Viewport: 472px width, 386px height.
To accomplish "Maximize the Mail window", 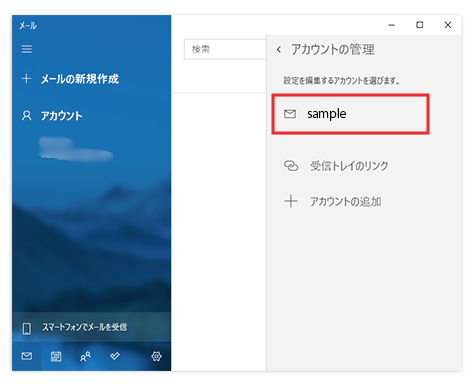I will pyautogui.click(x=420, y=25).
